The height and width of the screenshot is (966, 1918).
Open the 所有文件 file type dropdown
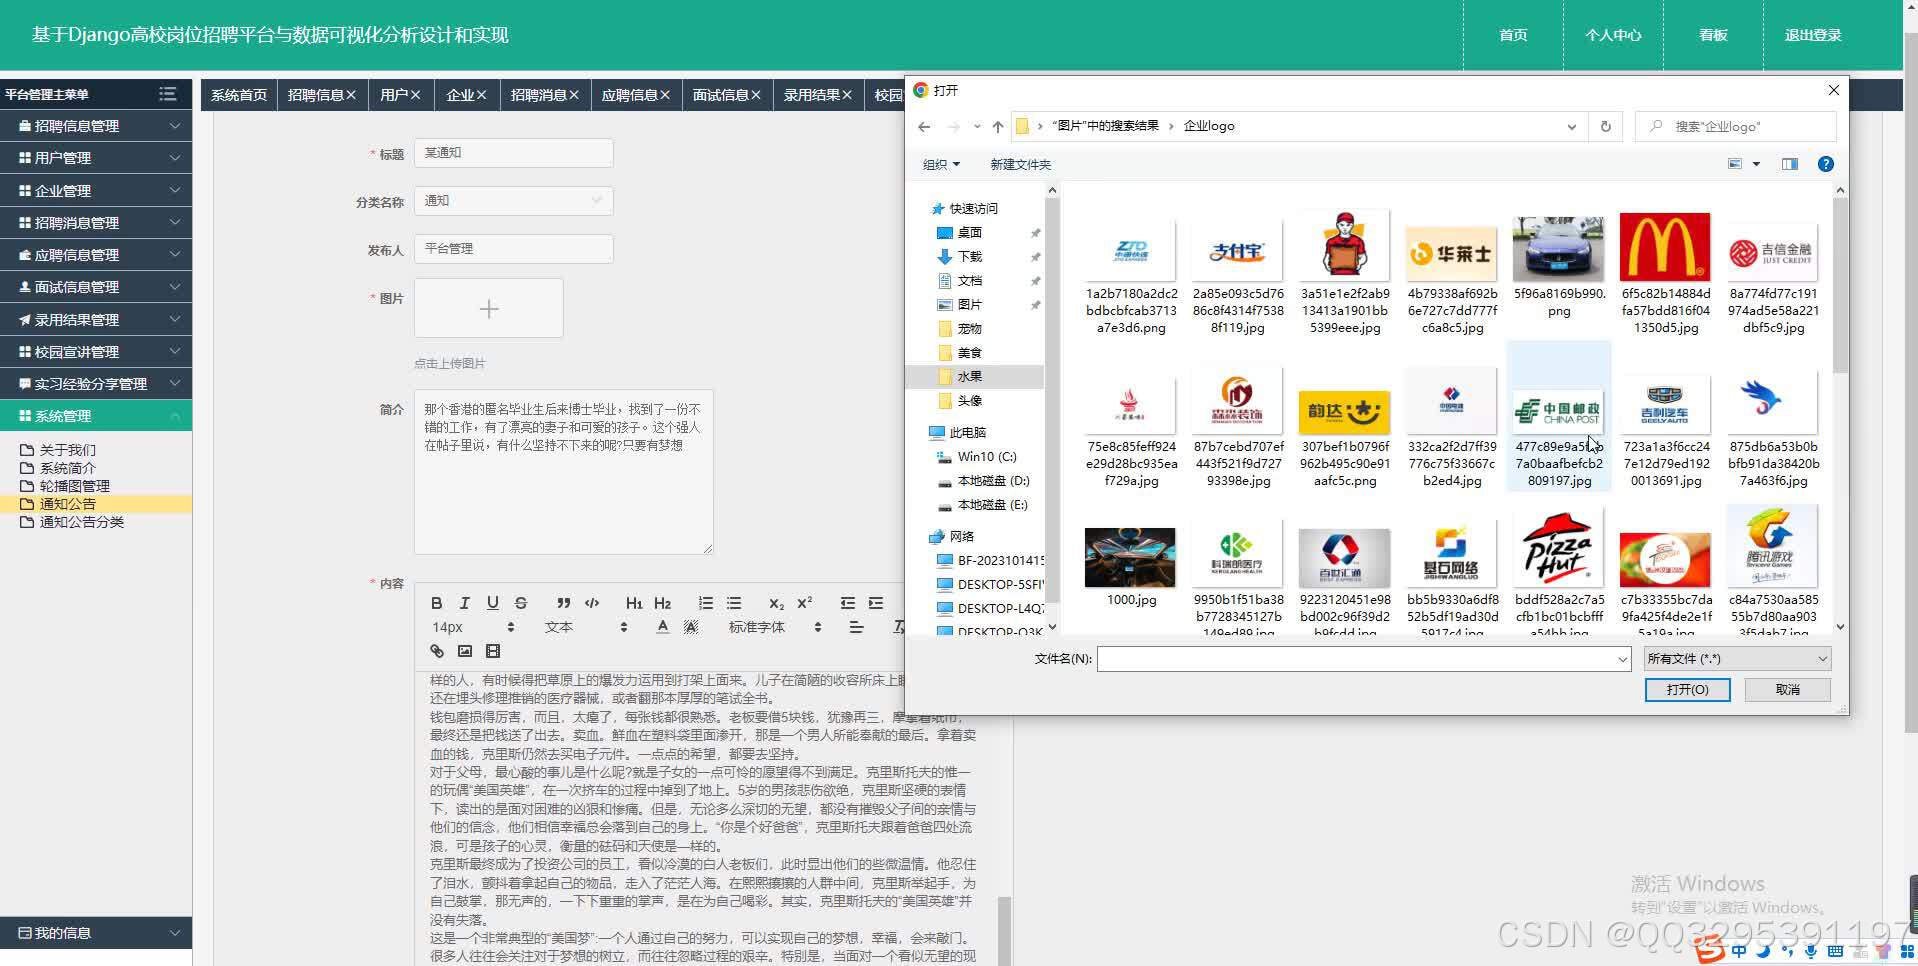tap(1737, 658)
